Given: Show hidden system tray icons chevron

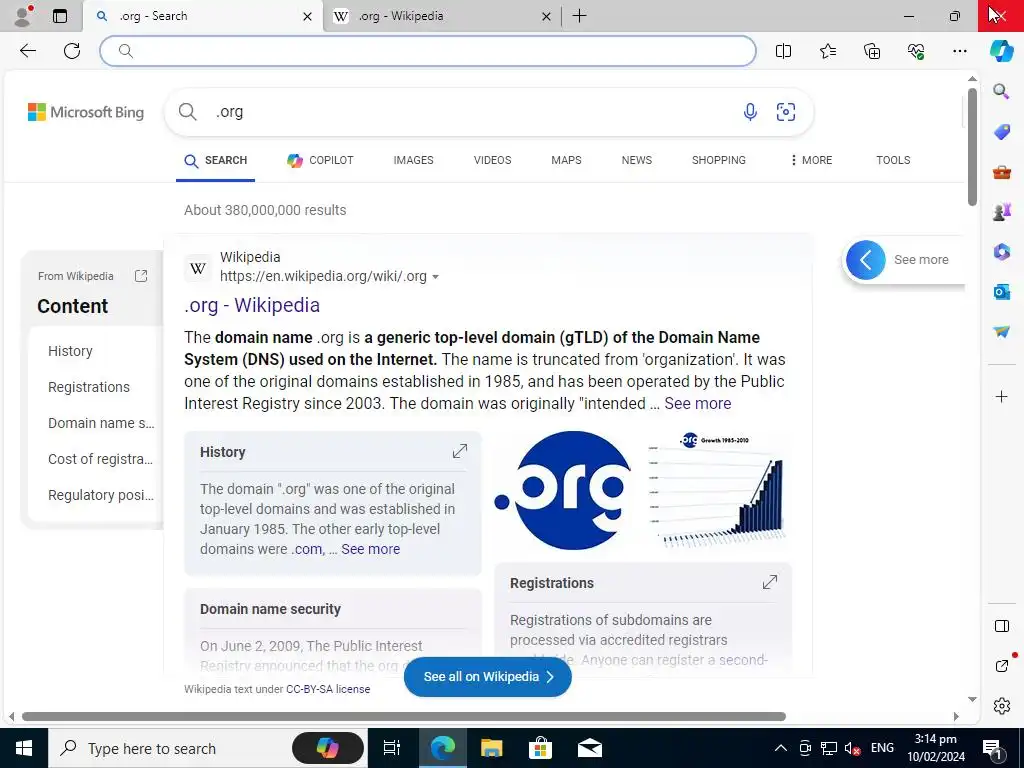Looking at the screenshot, I should (x=780, y=748).
